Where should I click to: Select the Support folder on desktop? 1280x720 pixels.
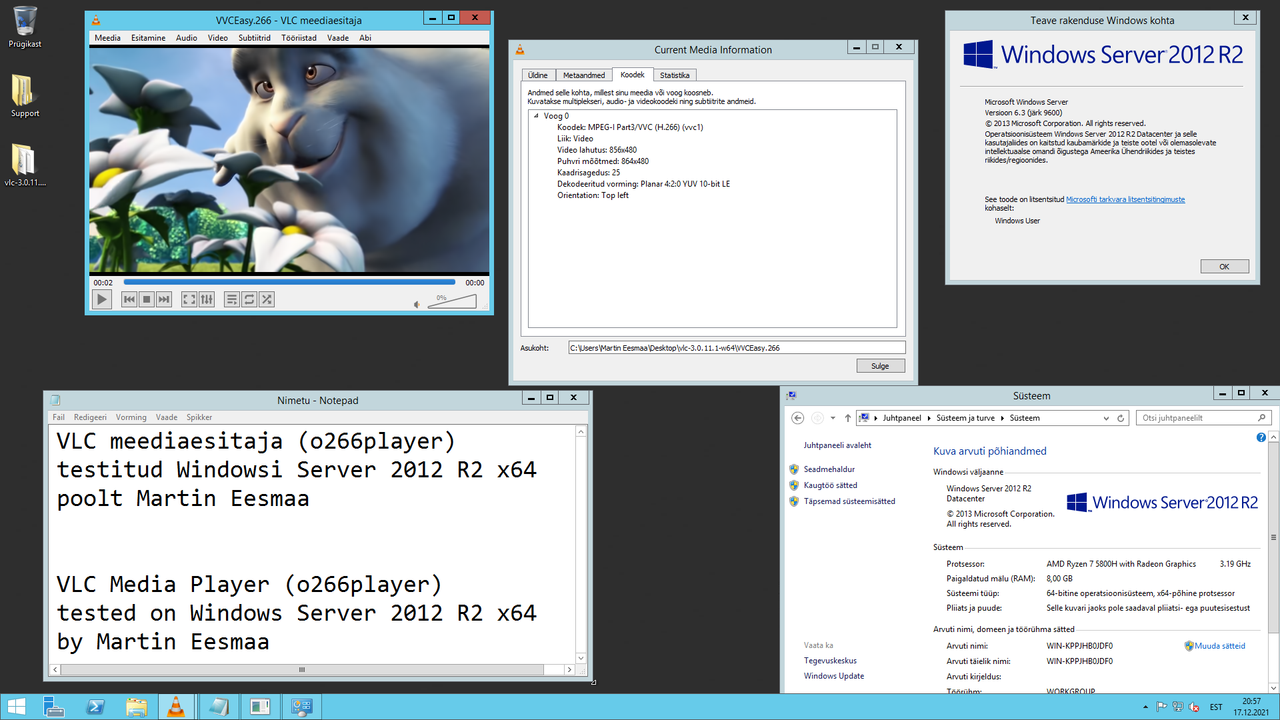pyautogui.click(x=25, y=96)
